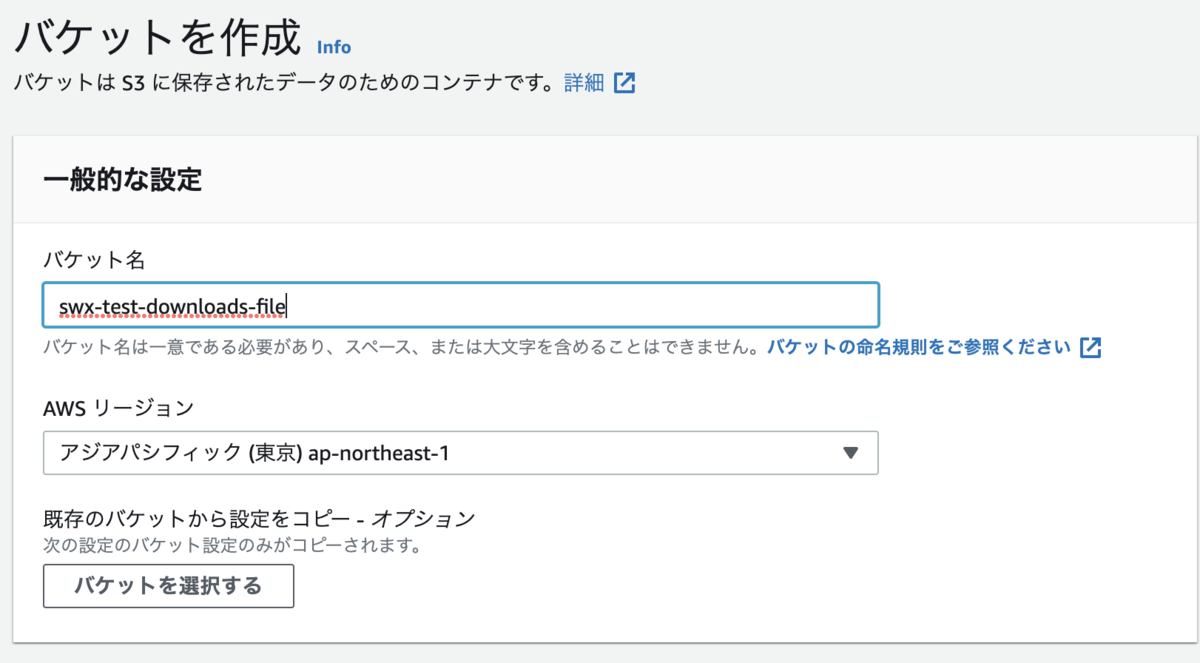Screen dimensions: 1200x663
Task: Click the バケットを選択する button
Action: (x=168, y=586)
